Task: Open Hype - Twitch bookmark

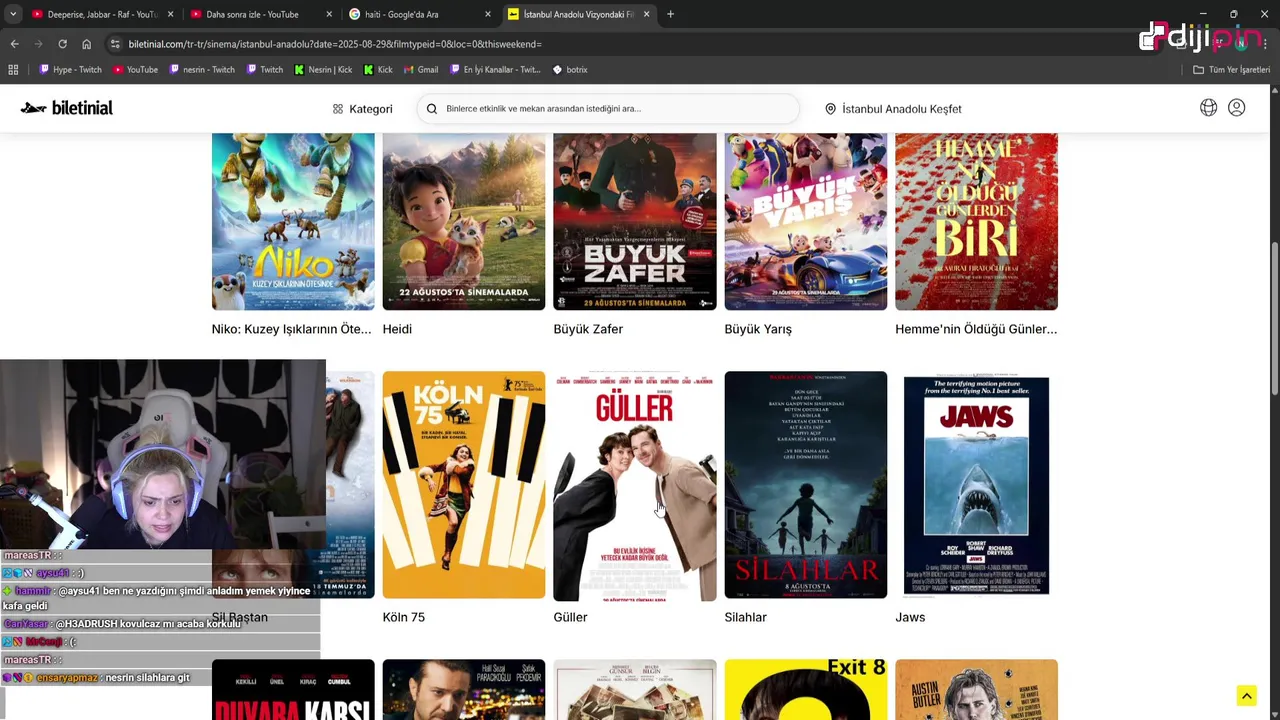Action: 71,70
